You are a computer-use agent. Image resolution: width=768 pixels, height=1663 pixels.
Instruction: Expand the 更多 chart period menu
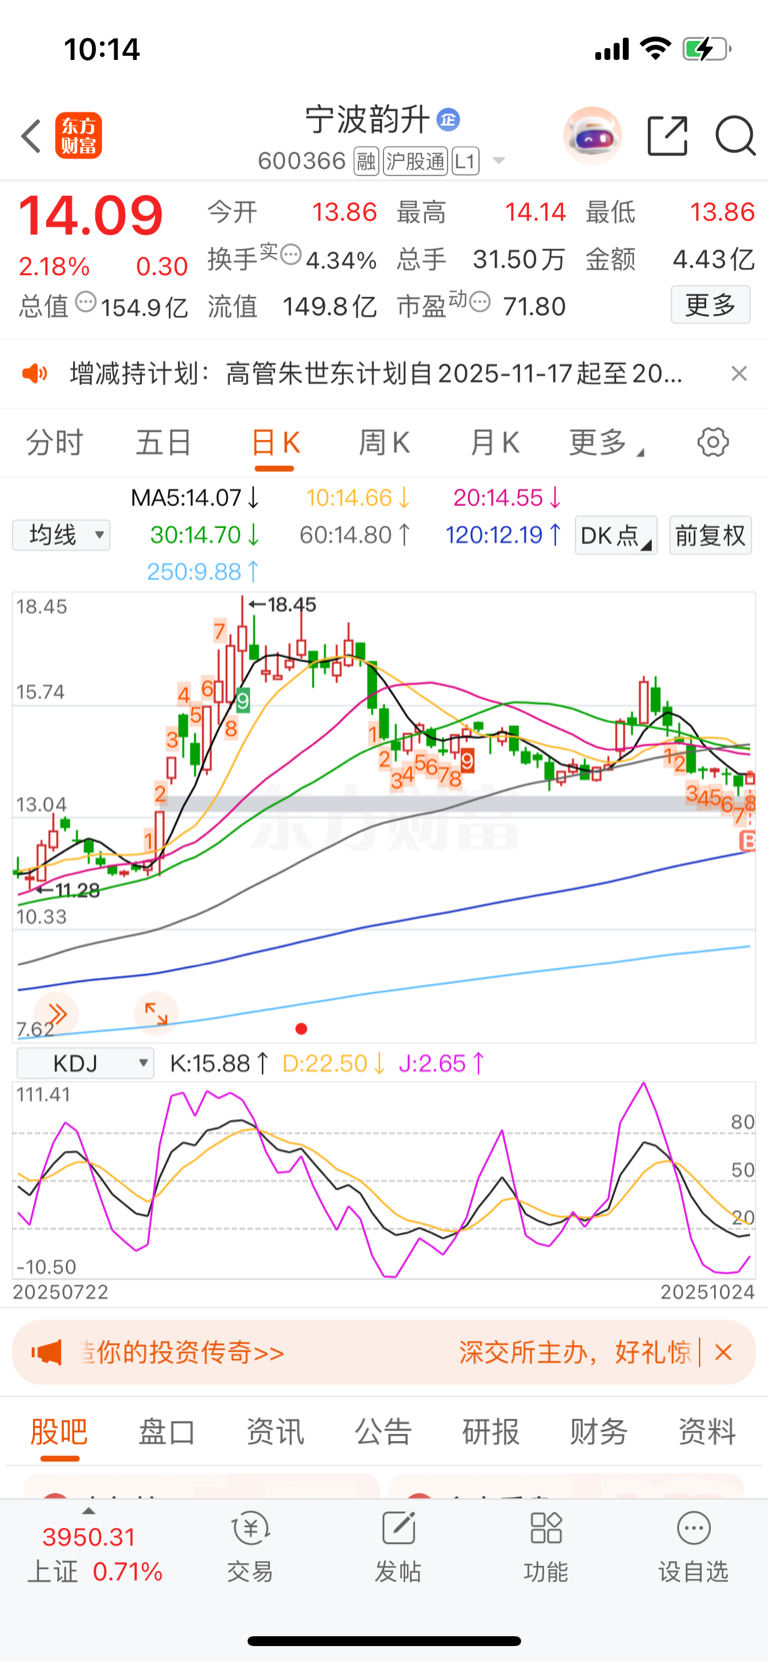tap(605, 442)
